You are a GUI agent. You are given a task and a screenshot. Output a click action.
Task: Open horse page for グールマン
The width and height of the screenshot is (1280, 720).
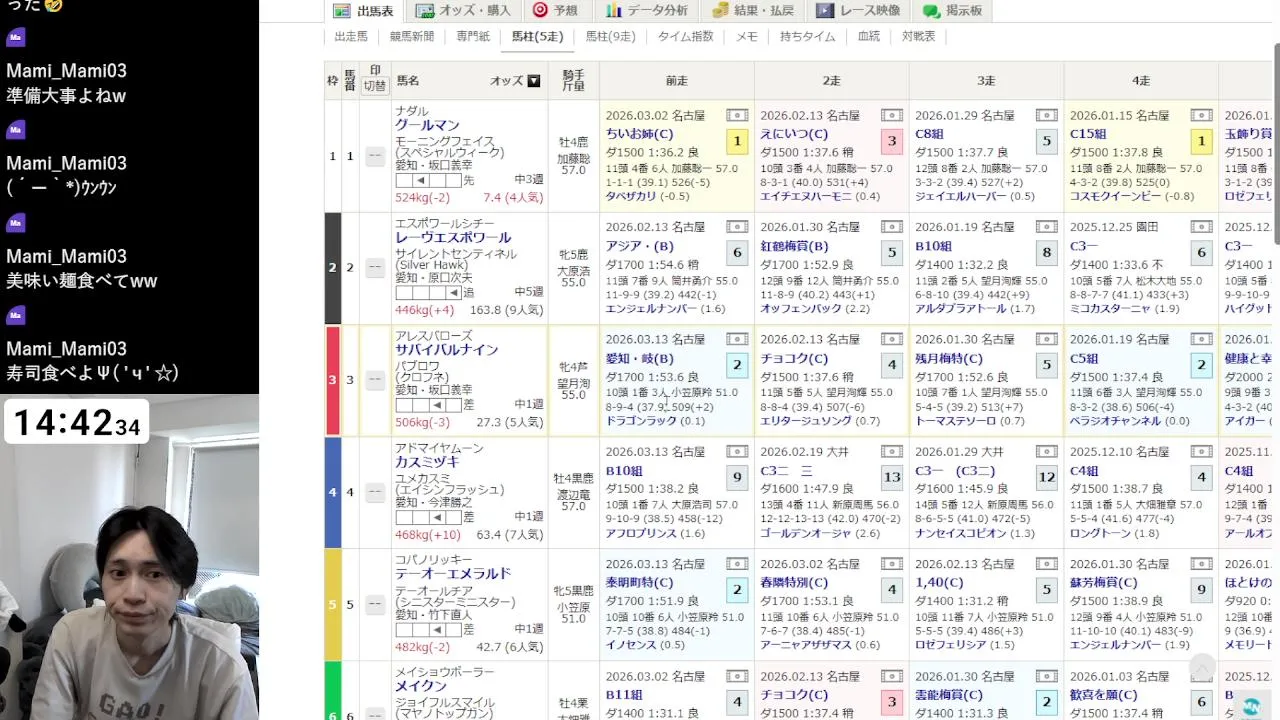click(x=427, y=126)
